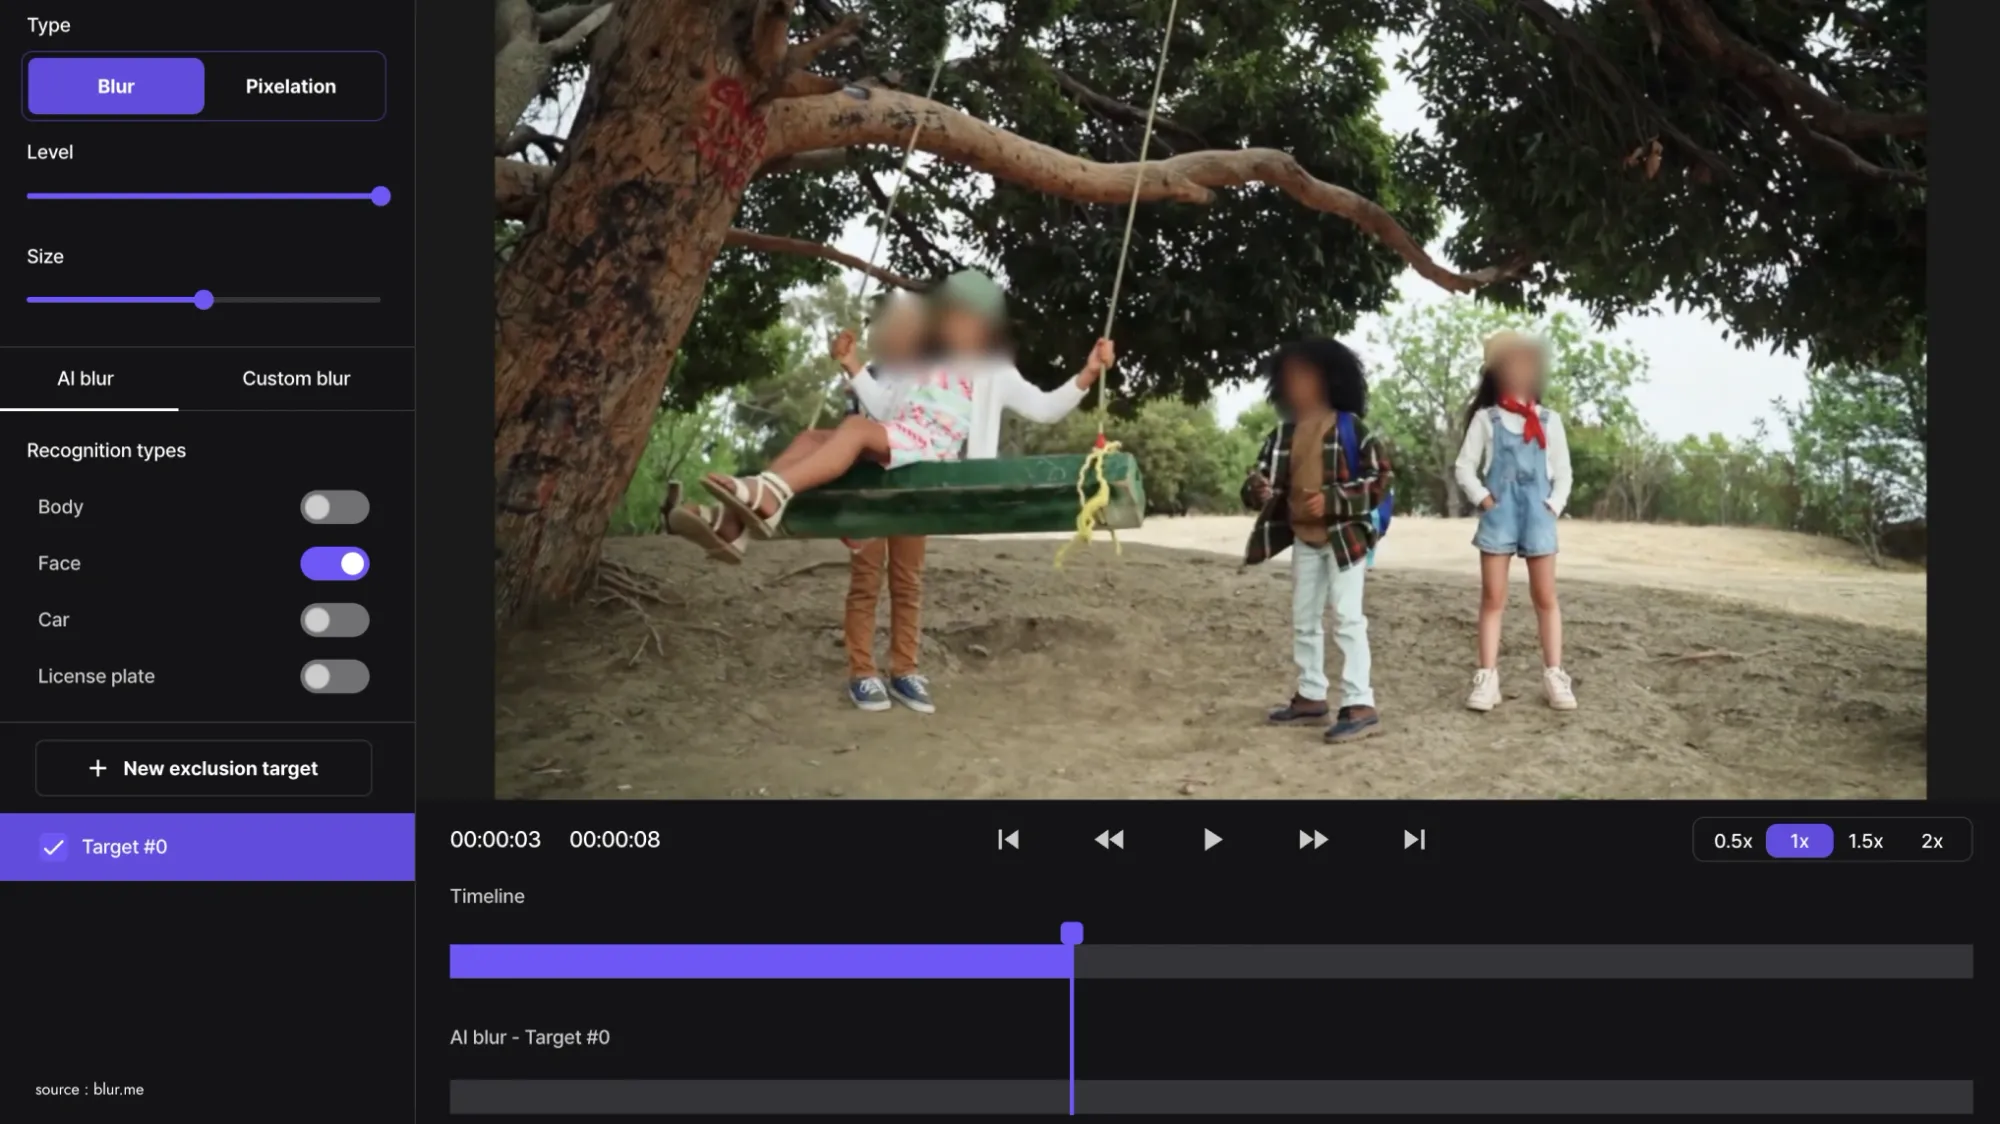Click the purple timeline progress bar
This screenshot has height=1124, width=2000.
tap(761, 961)
